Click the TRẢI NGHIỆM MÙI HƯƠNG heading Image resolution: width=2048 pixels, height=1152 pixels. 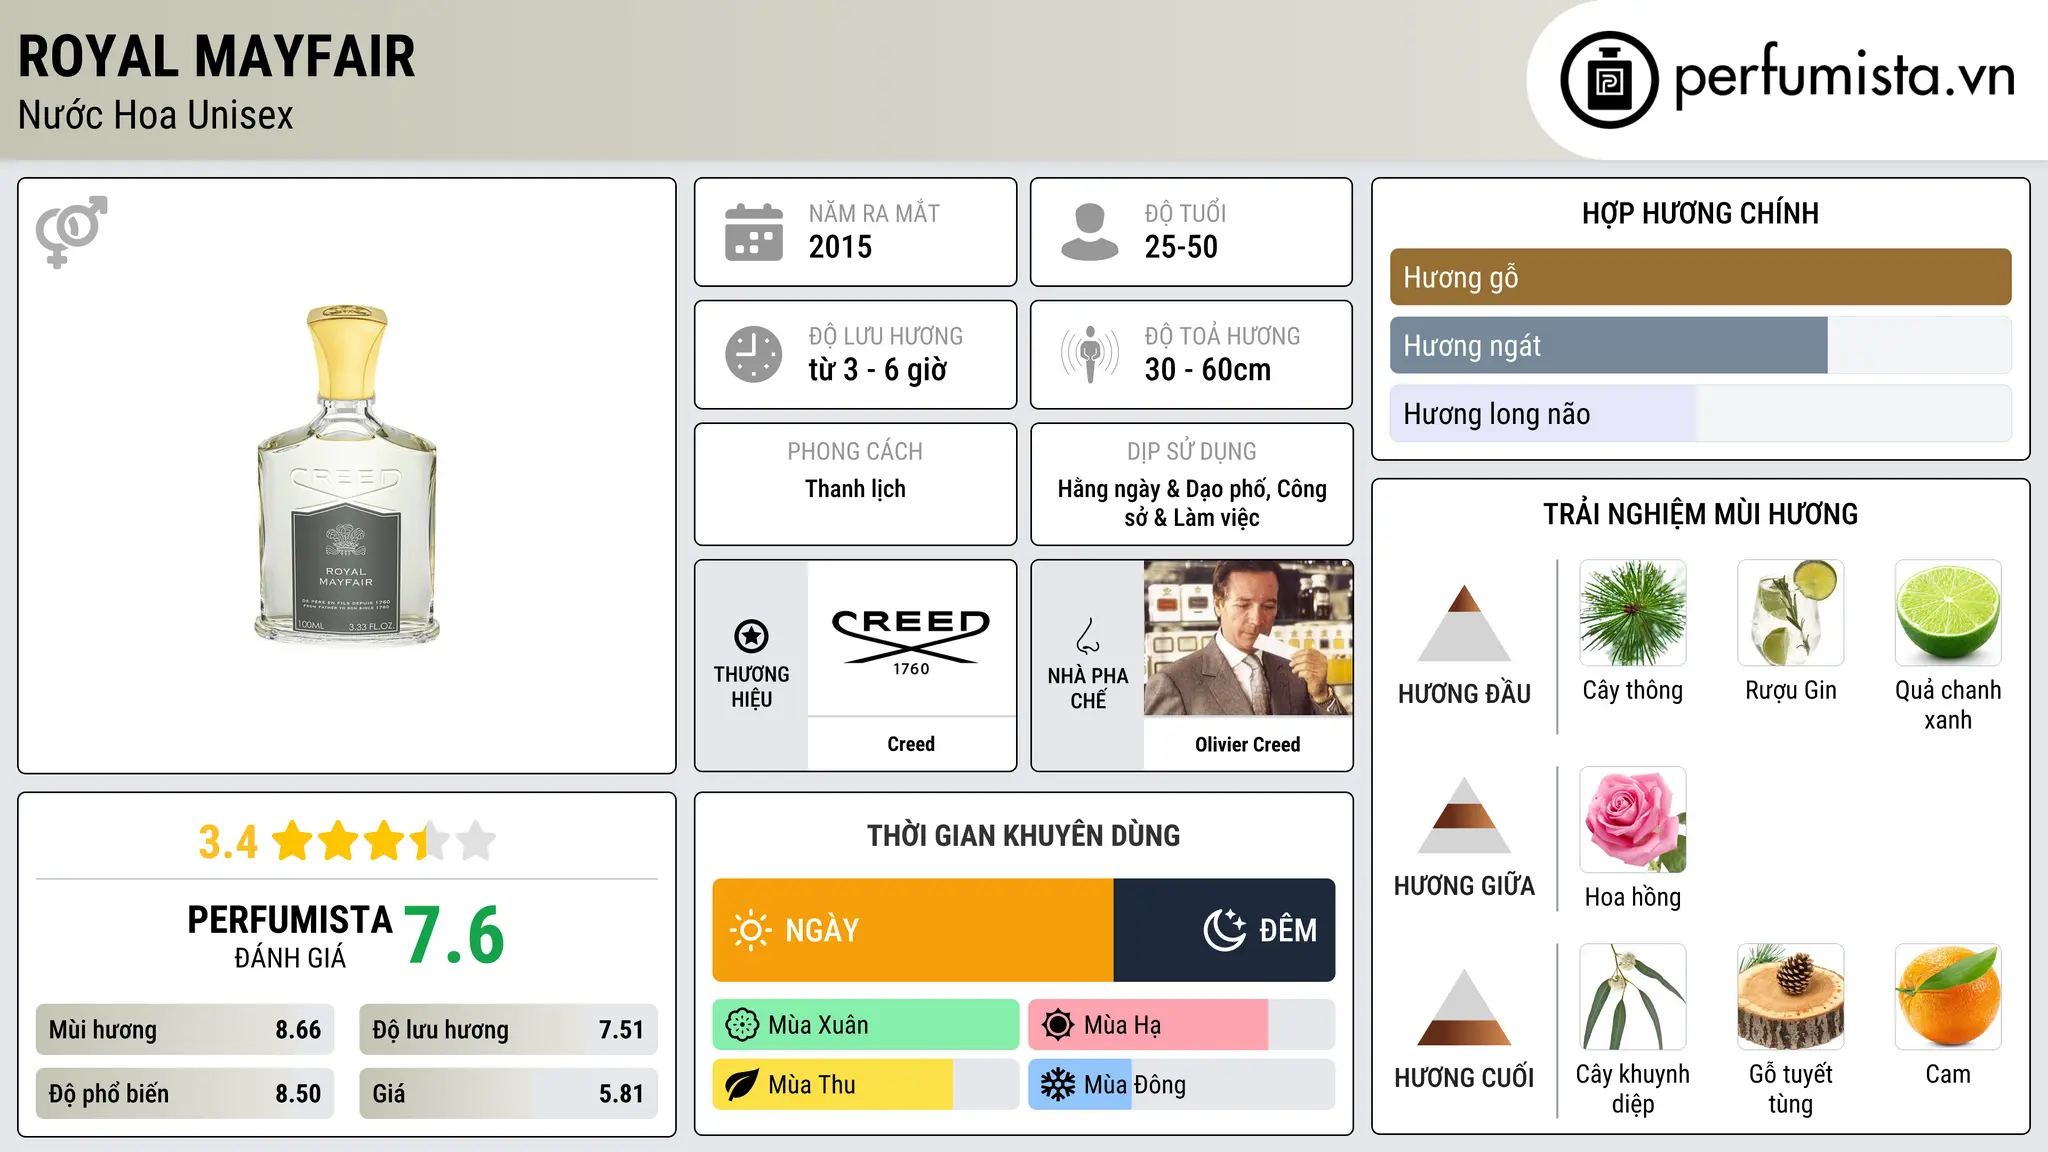pyautogui.click(x=1700, y=514)
